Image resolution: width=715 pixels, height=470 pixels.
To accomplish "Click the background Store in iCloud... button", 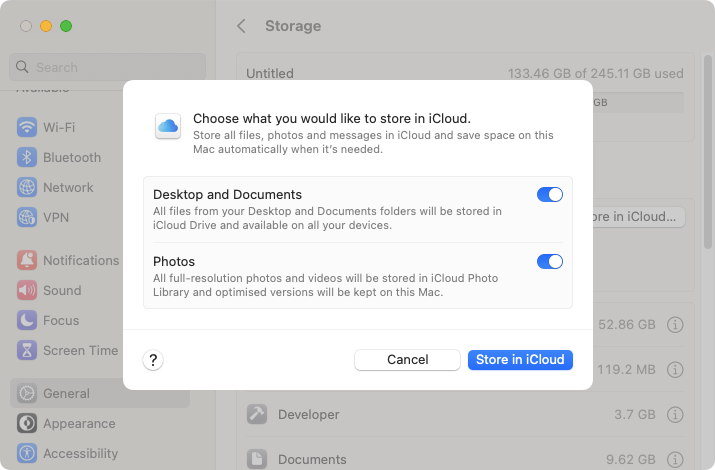I will 638,217.
